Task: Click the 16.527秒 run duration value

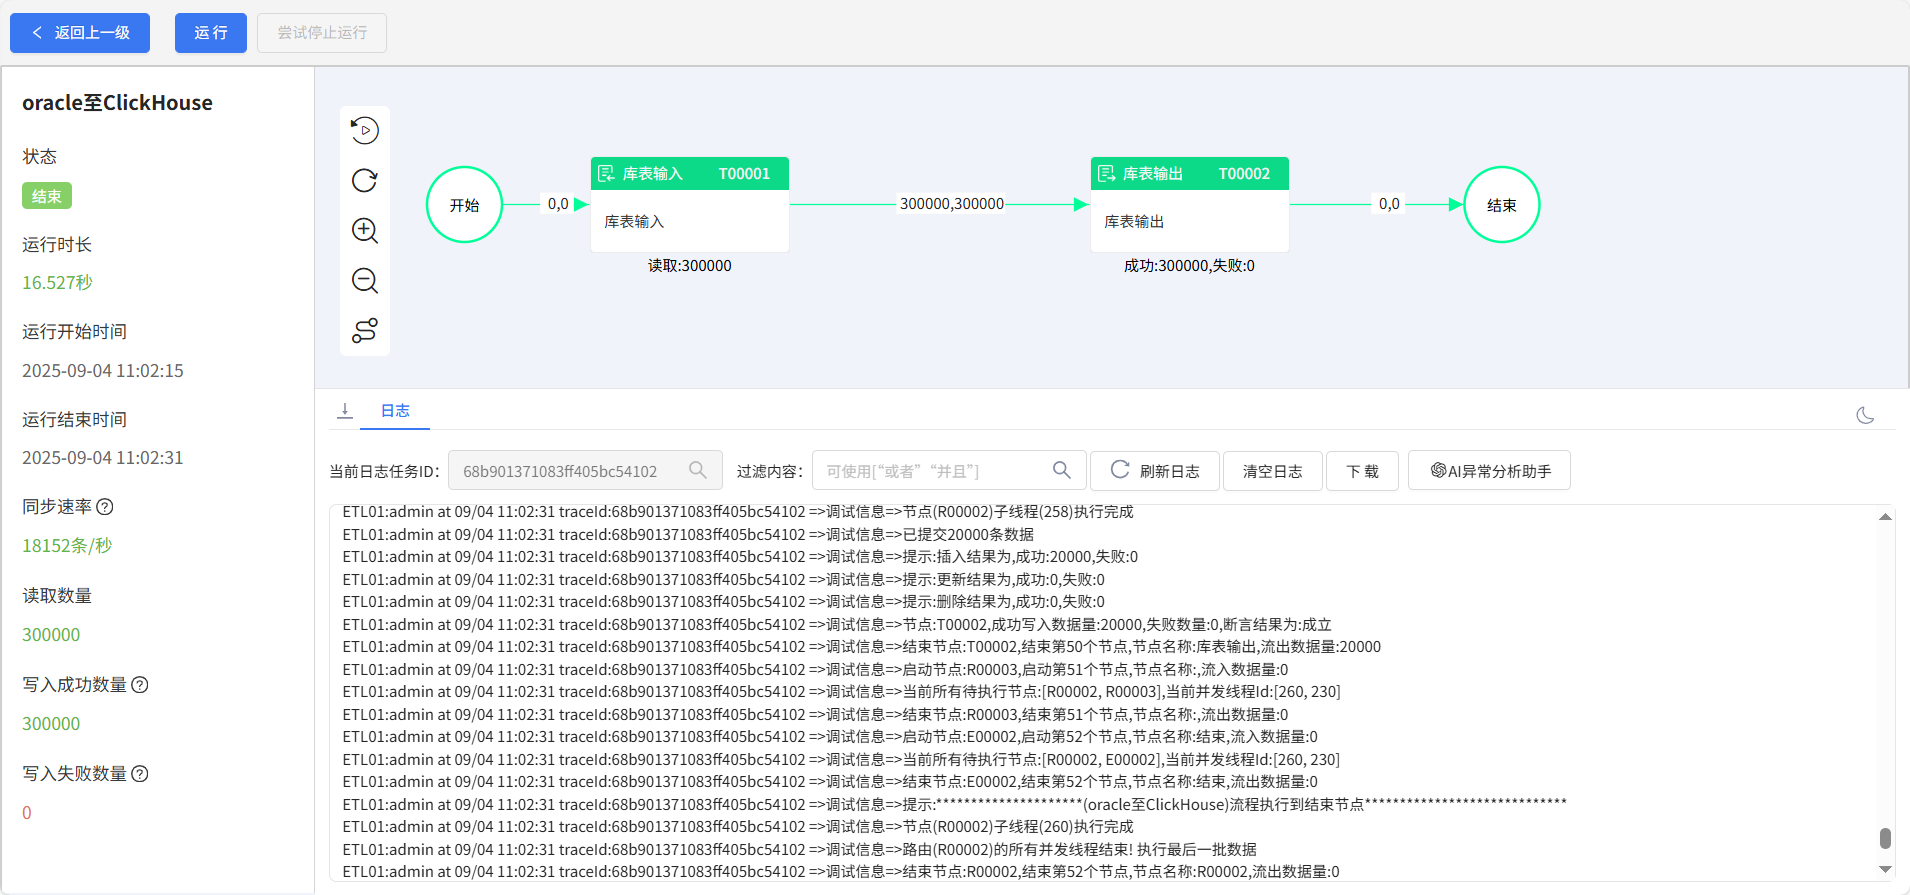Action: (57, 283)
